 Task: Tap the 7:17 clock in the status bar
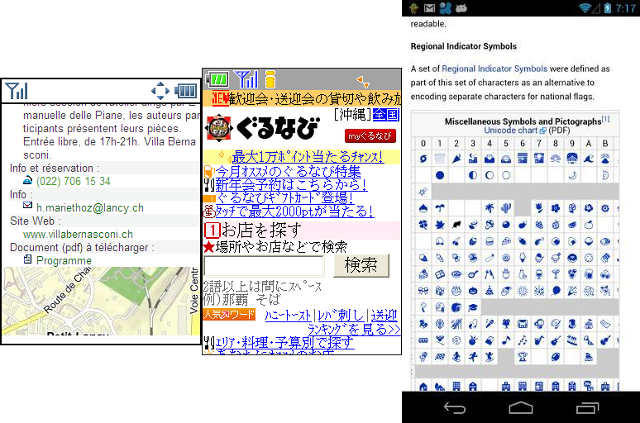[625, 8]
